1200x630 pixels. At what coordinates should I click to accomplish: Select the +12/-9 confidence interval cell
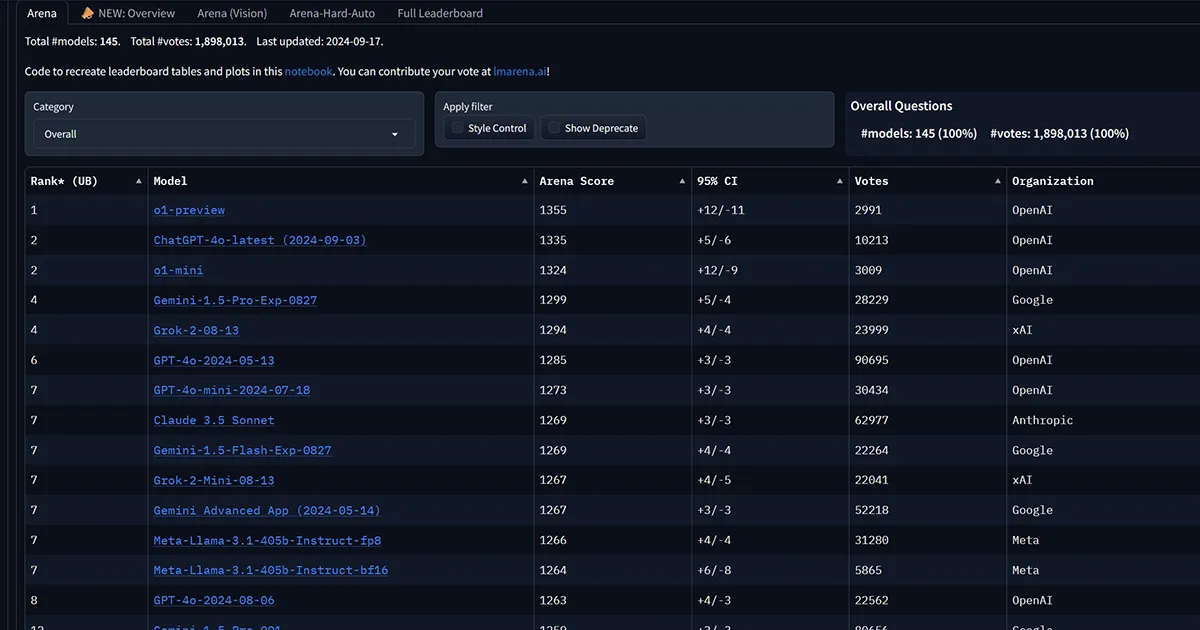click(770, 270)
